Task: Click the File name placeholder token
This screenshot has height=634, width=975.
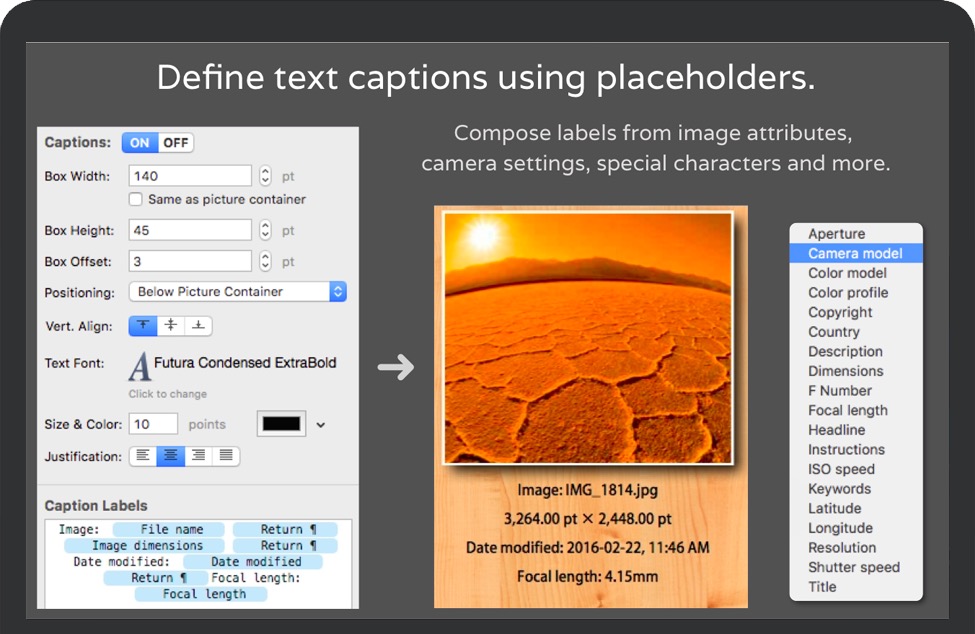Action: click(x=169, y=530)
